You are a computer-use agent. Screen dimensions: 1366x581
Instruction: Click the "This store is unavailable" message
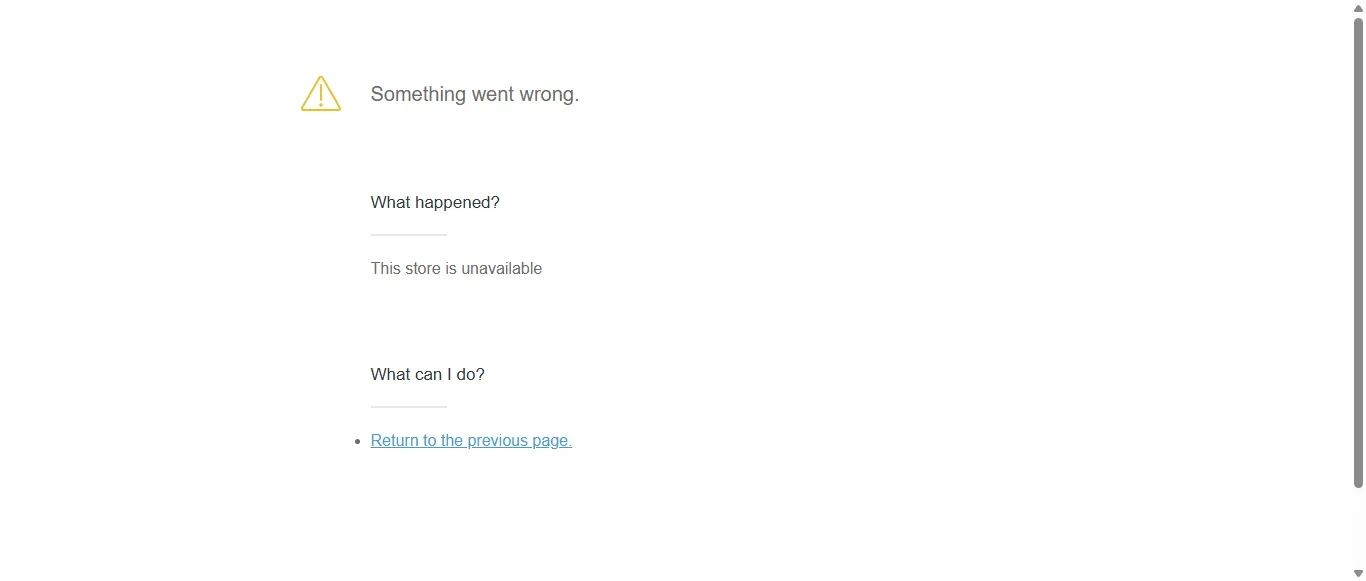(x=456, y=269)
